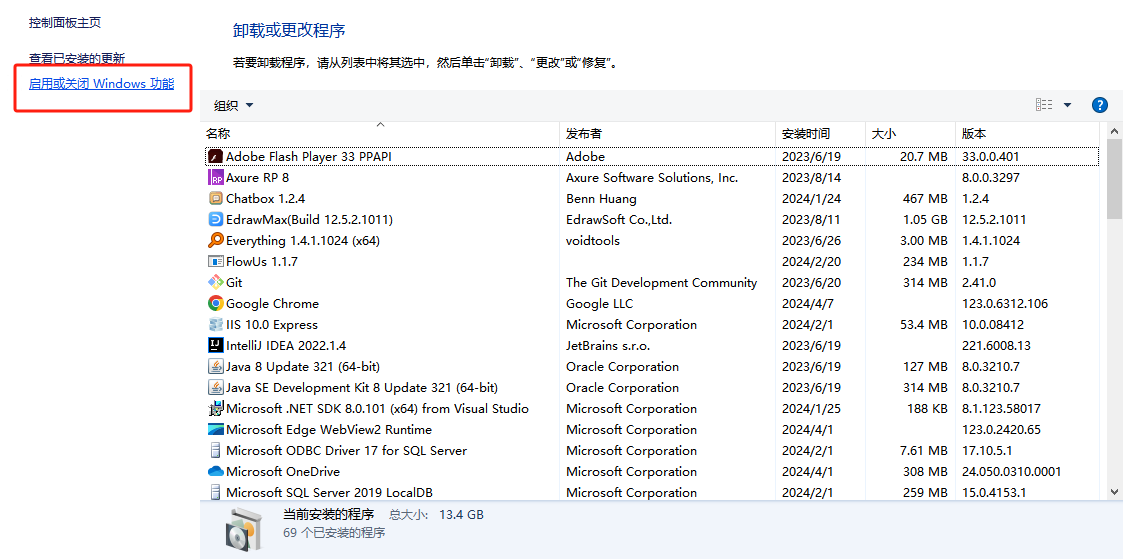Select Everything 1.4.1.1024 (x64) entry

tap(303, 240)
